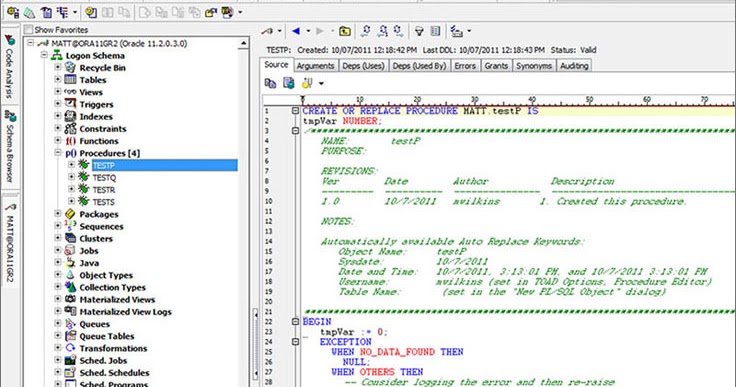
Task: Select the Queue Tables node
Action: pos(107,336)
